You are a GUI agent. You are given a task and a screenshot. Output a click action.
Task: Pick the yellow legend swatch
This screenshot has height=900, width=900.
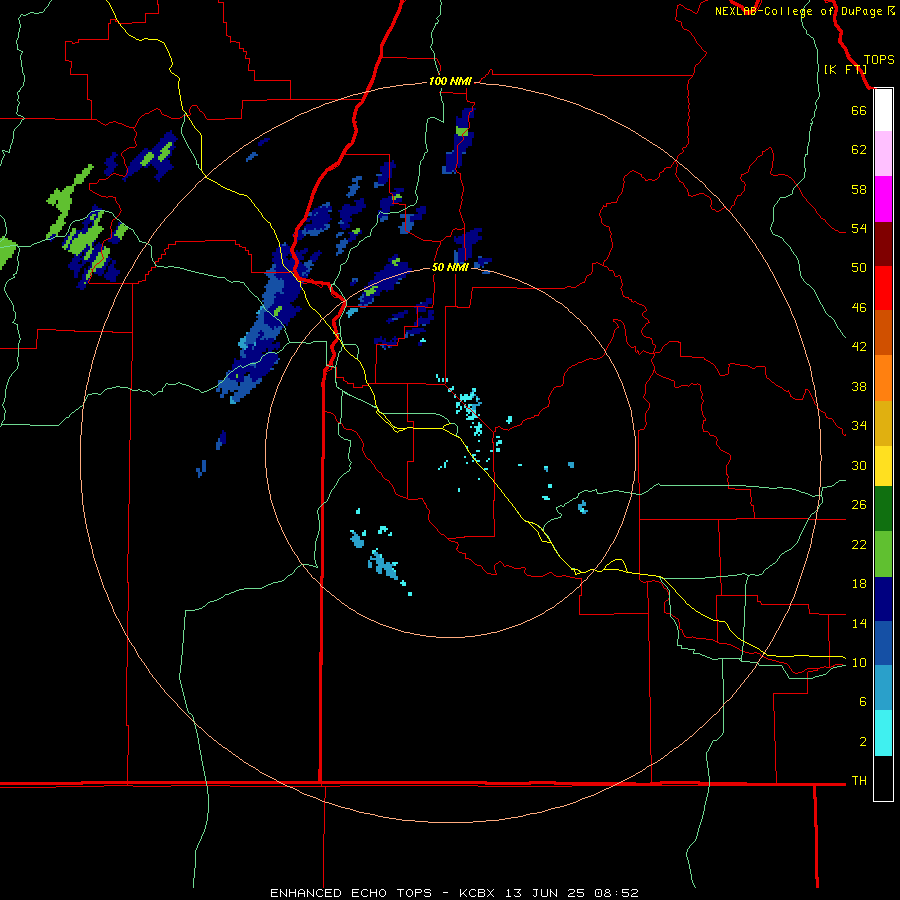coord(883,466)
